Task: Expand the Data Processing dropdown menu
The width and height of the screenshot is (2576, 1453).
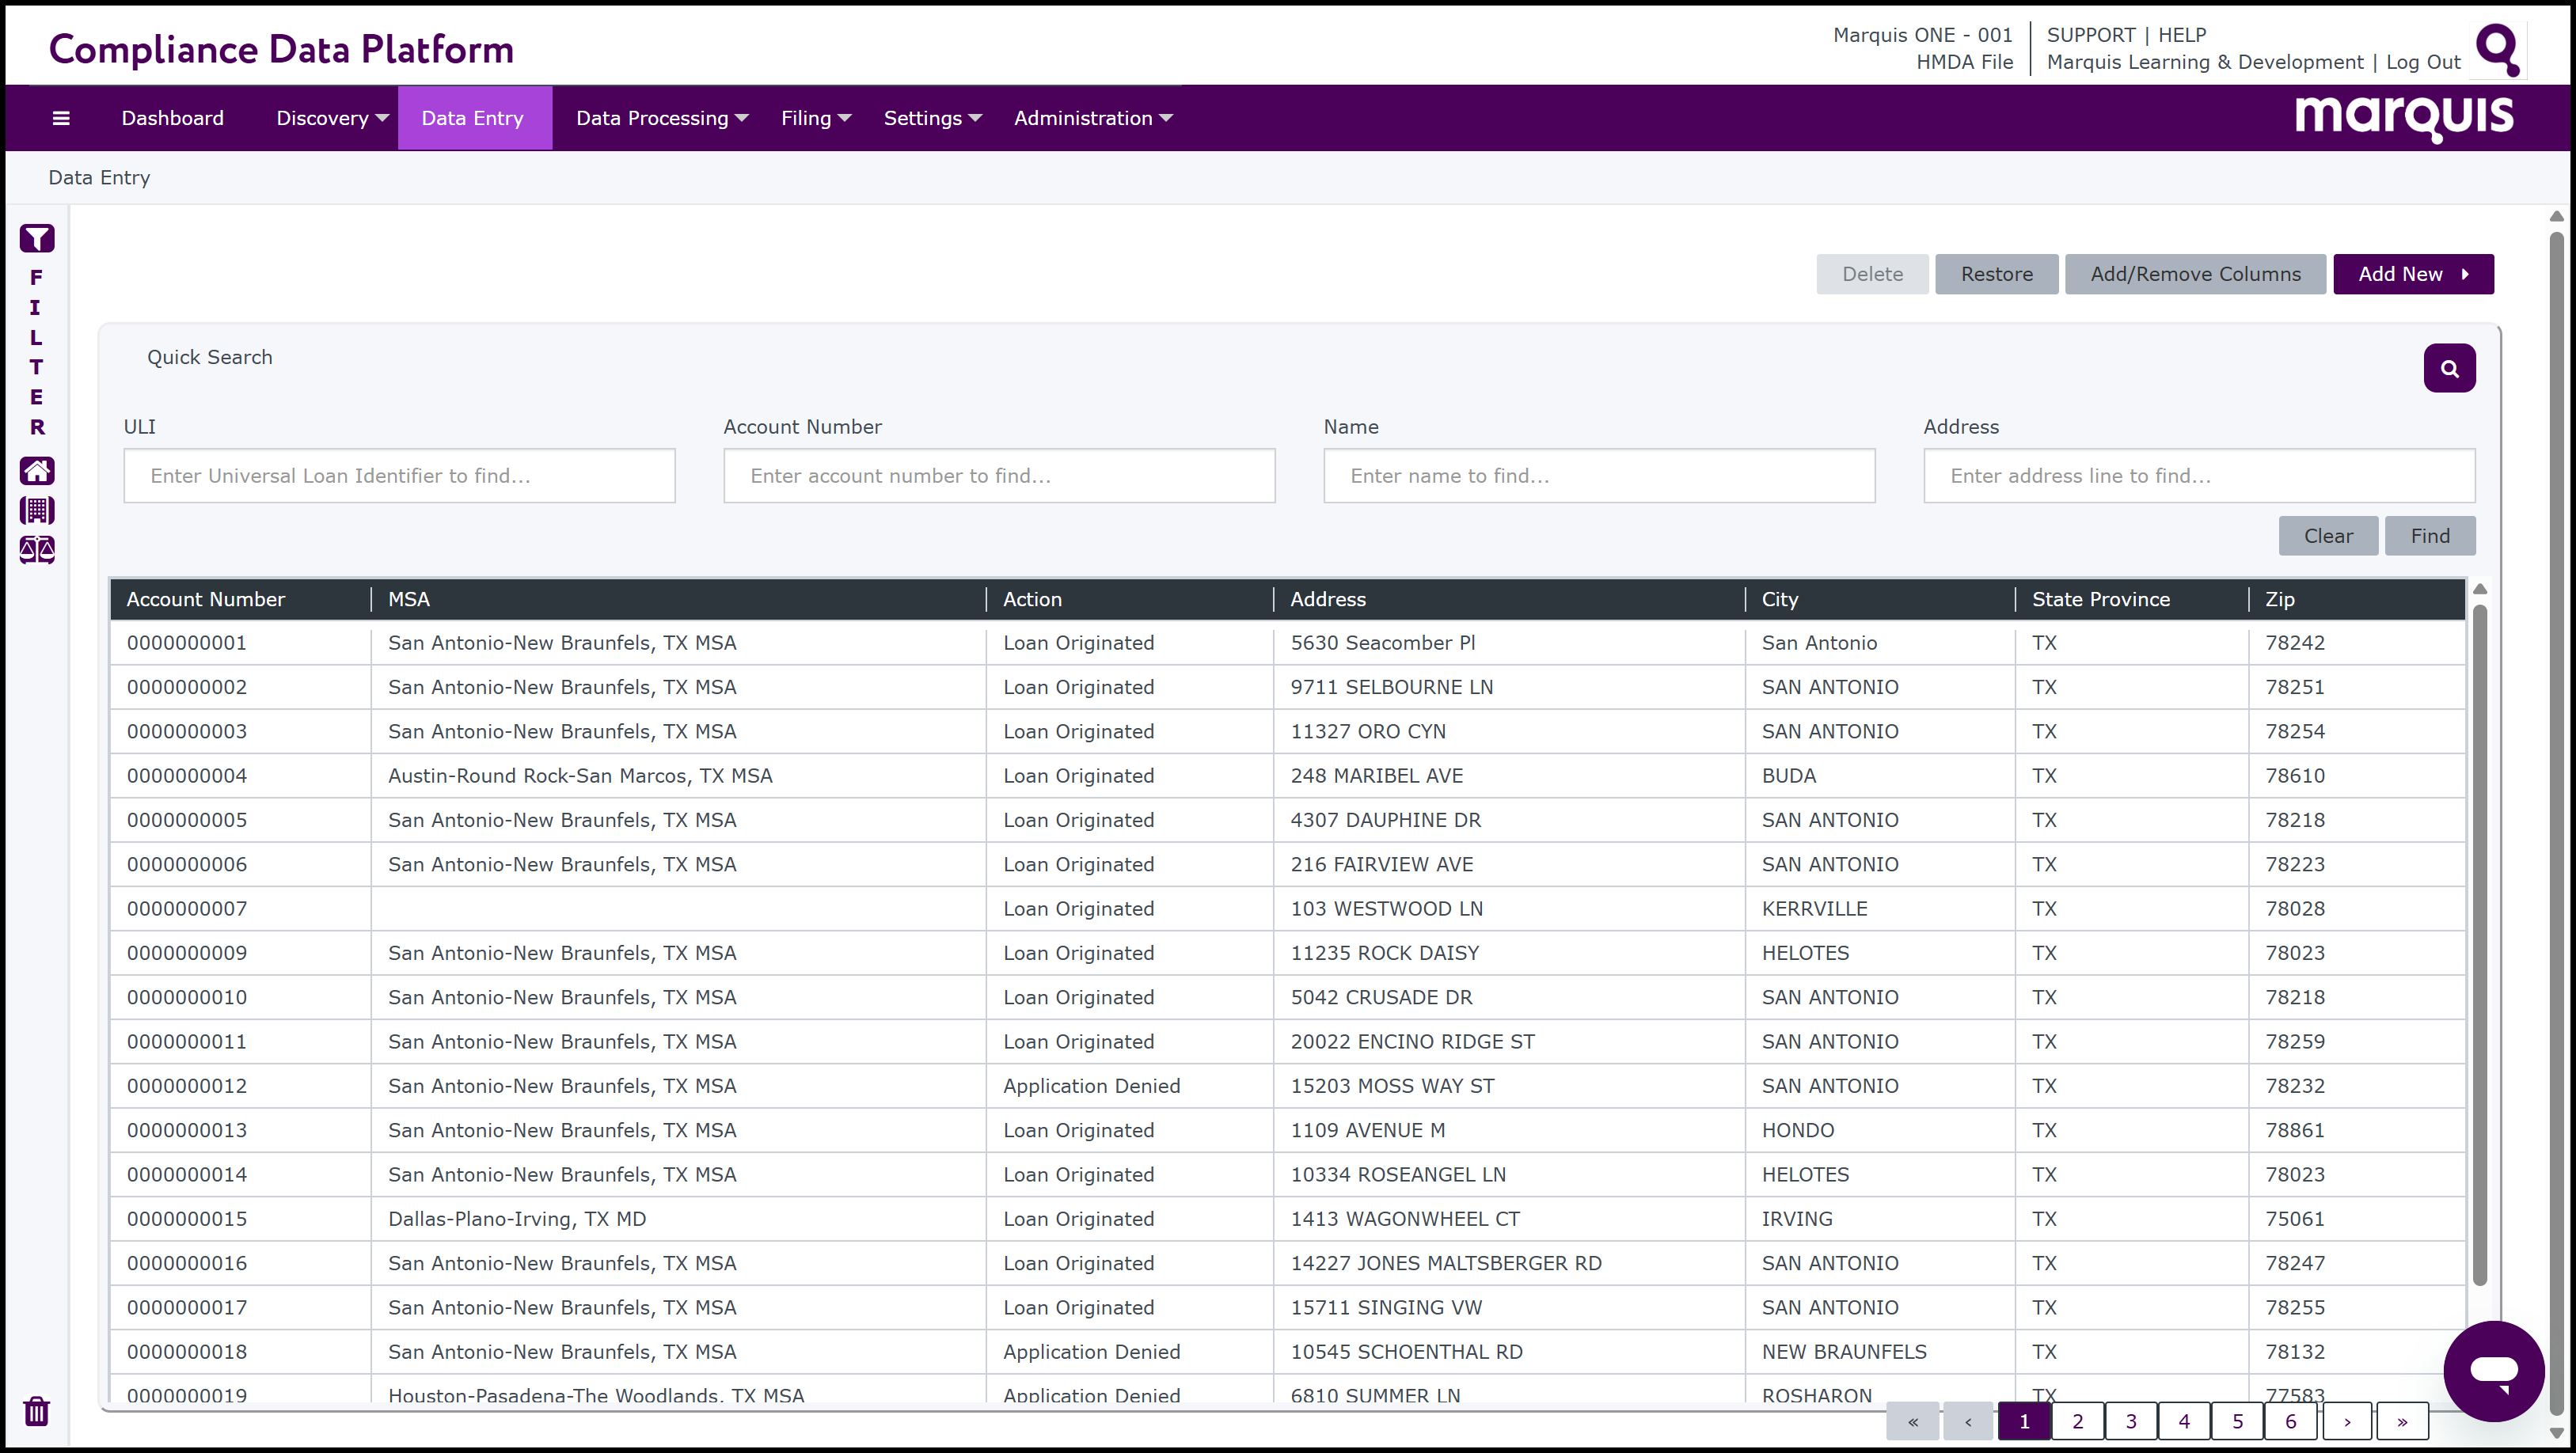Action: pos(661,118)
